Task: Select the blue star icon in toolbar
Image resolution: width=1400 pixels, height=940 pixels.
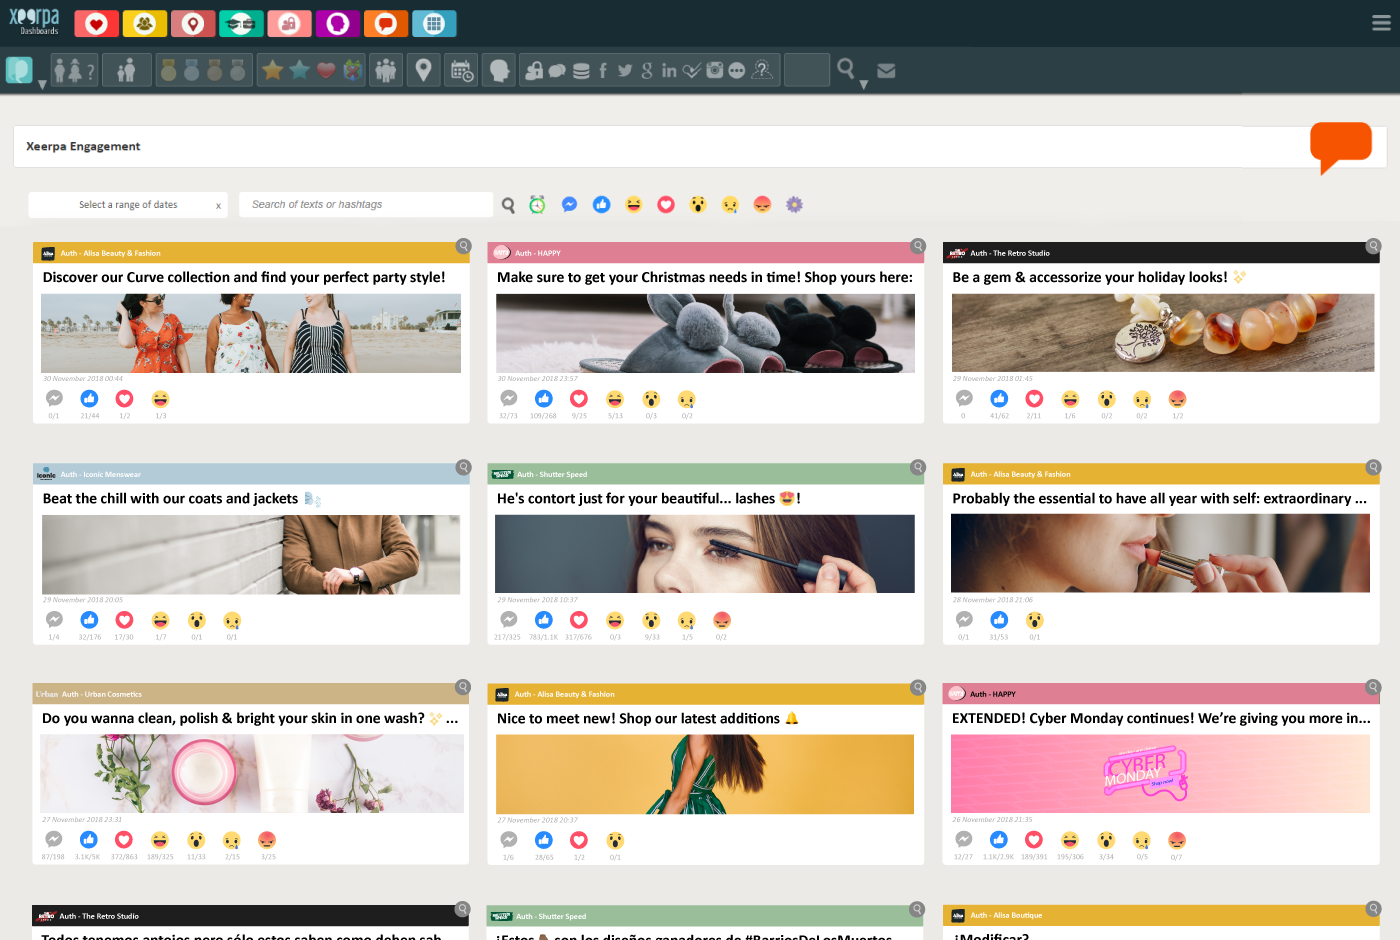Action: (299, 70)
